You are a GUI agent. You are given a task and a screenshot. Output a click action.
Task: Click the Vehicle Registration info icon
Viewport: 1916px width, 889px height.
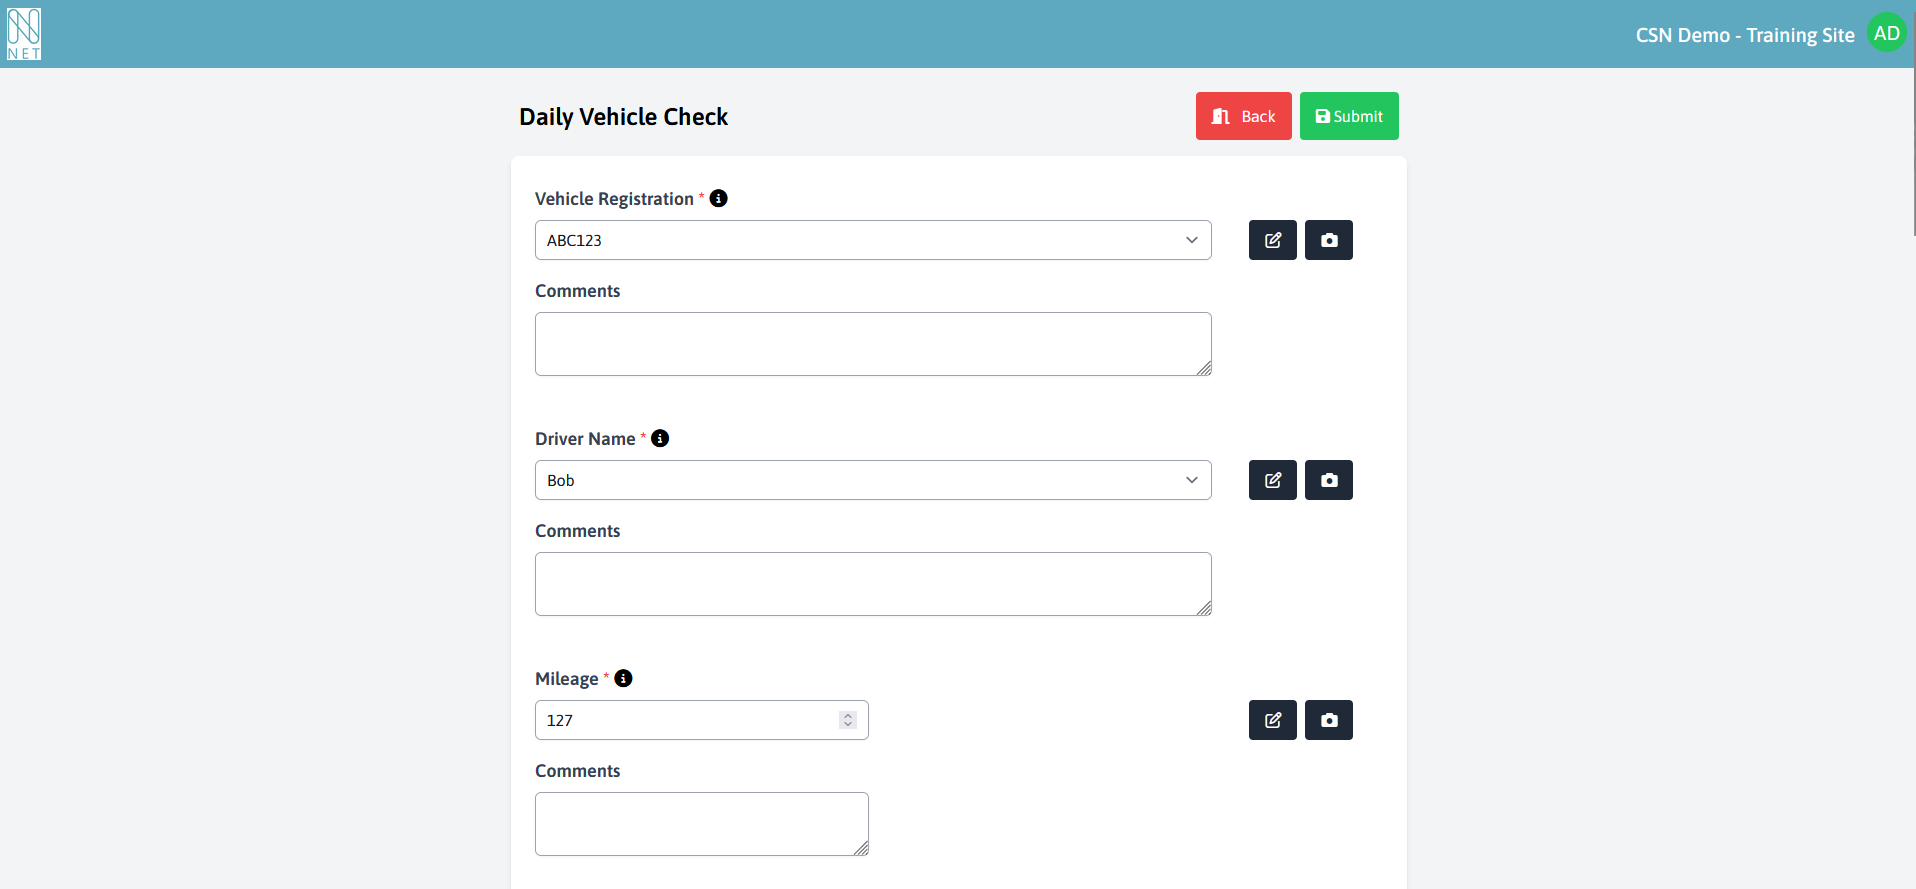tap(718, 198)
